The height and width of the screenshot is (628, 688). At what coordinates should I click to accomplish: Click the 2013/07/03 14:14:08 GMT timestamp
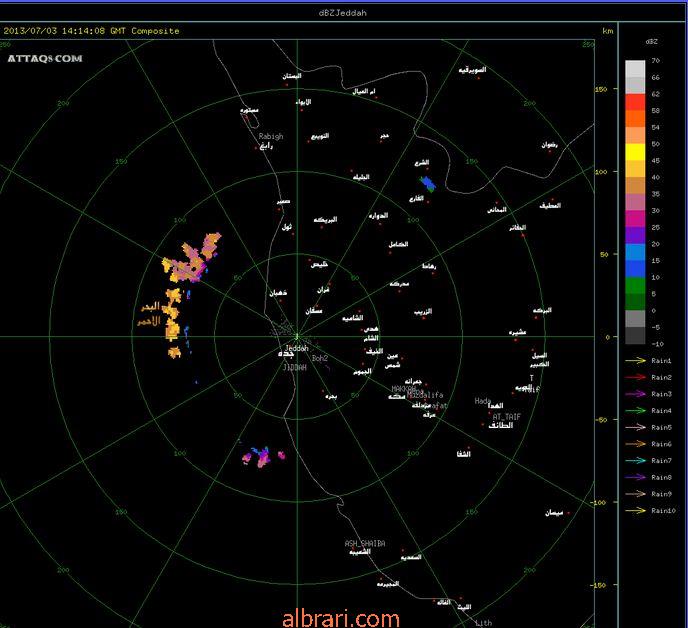point(64,31)
